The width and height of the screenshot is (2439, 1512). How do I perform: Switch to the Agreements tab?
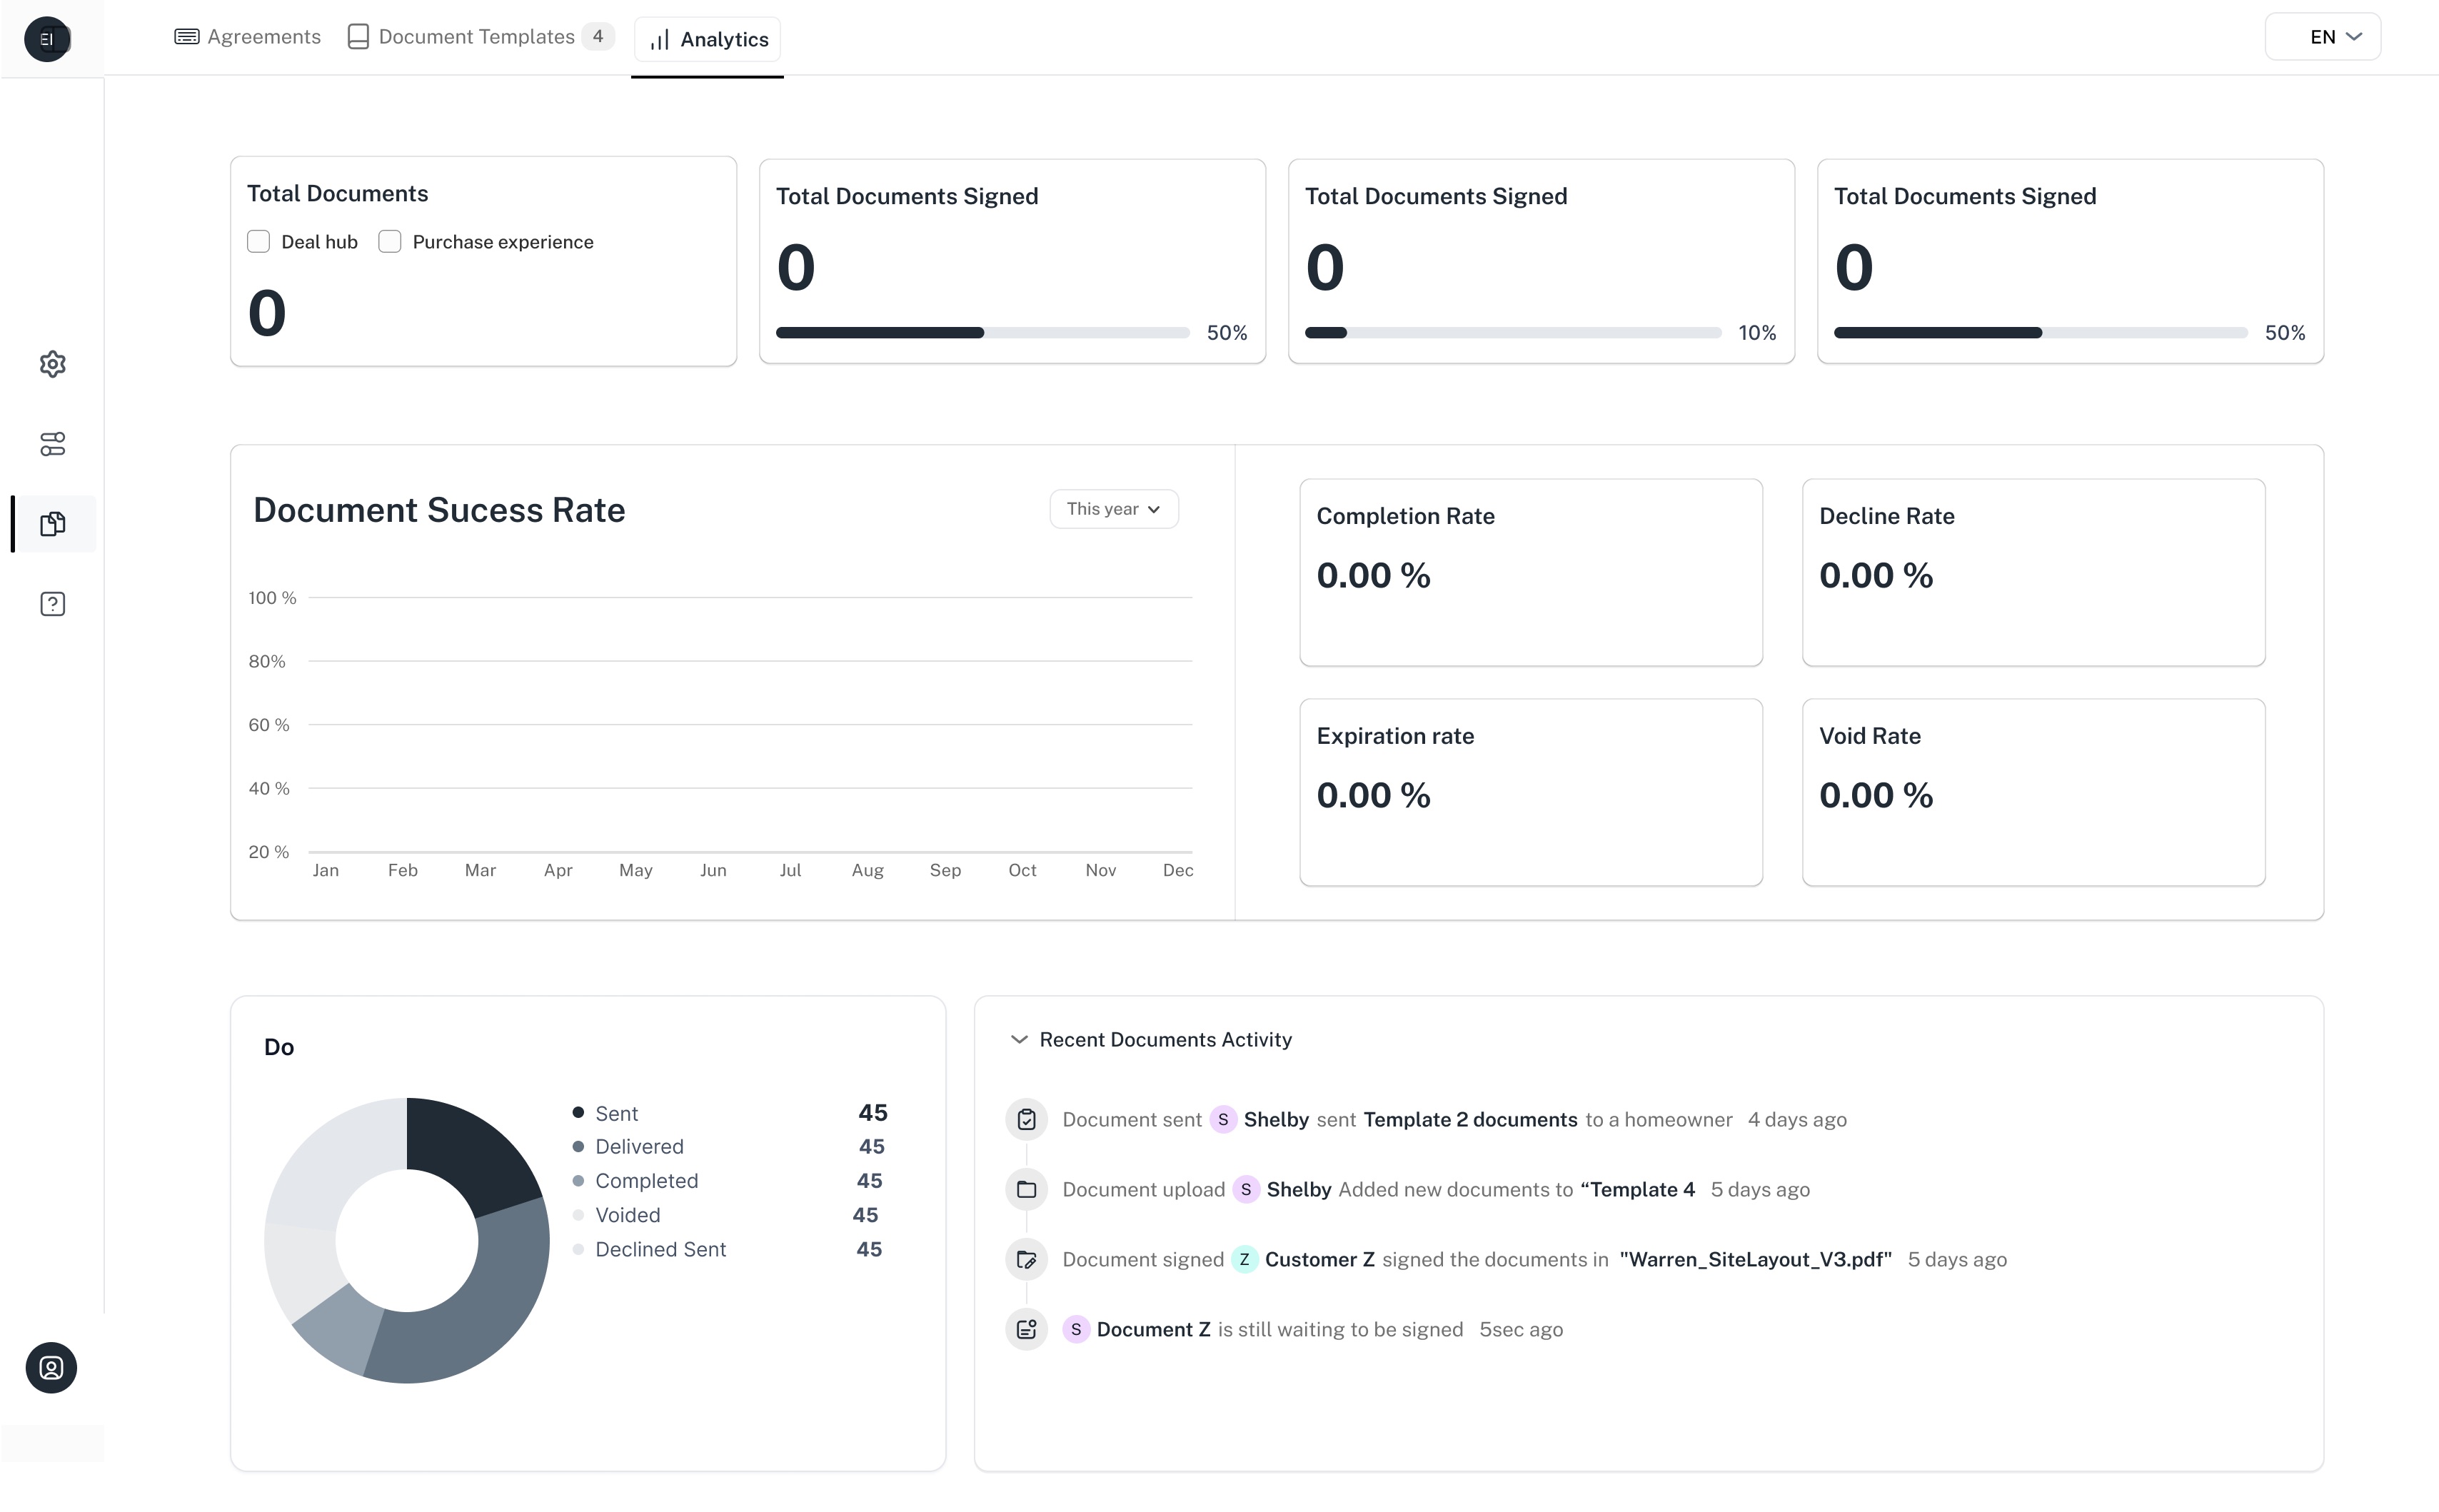(x=248, y=37)
